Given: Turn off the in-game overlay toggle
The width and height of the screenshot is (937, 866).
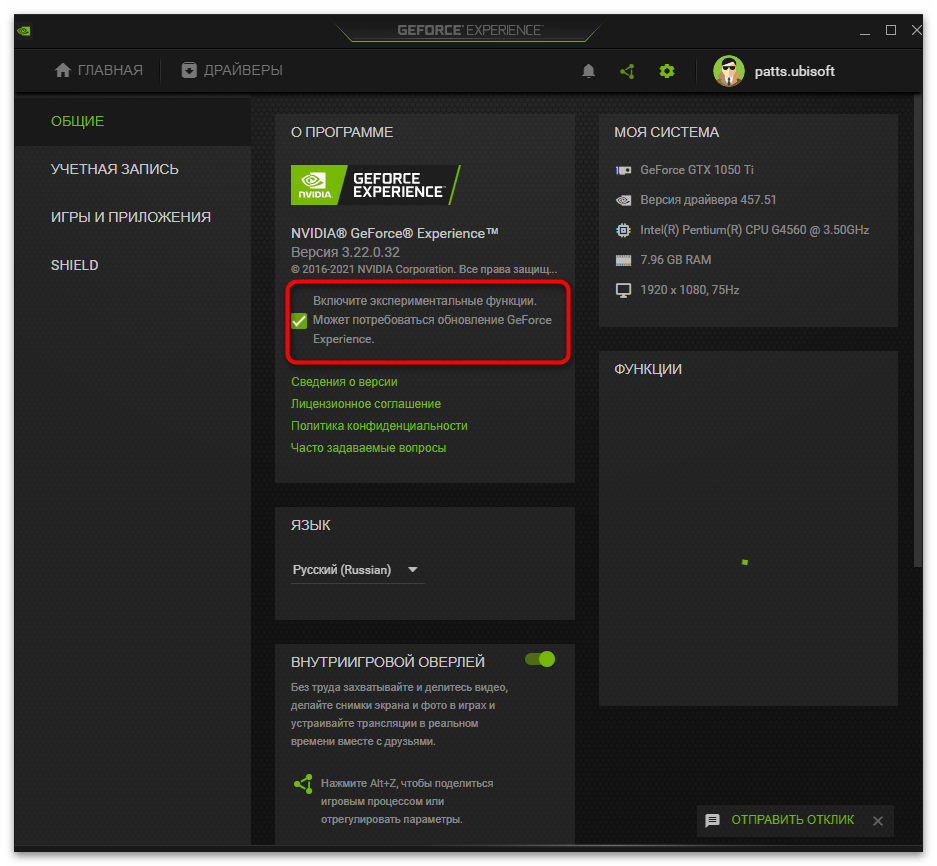Looking at the screenshot, I should [x=540, y=659].
